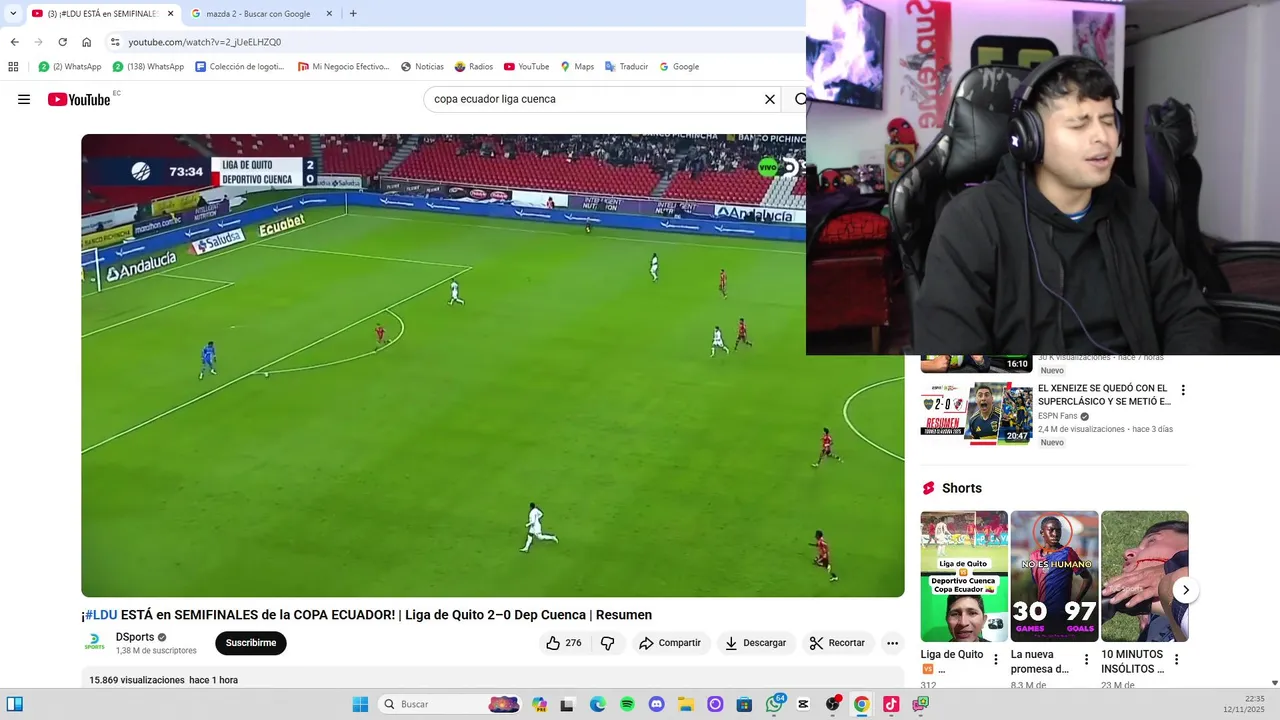This screenshot has height=720, width=1280.
Task: Open Microsoft Edge from the taskbar
Action: [x=597, y=704]
